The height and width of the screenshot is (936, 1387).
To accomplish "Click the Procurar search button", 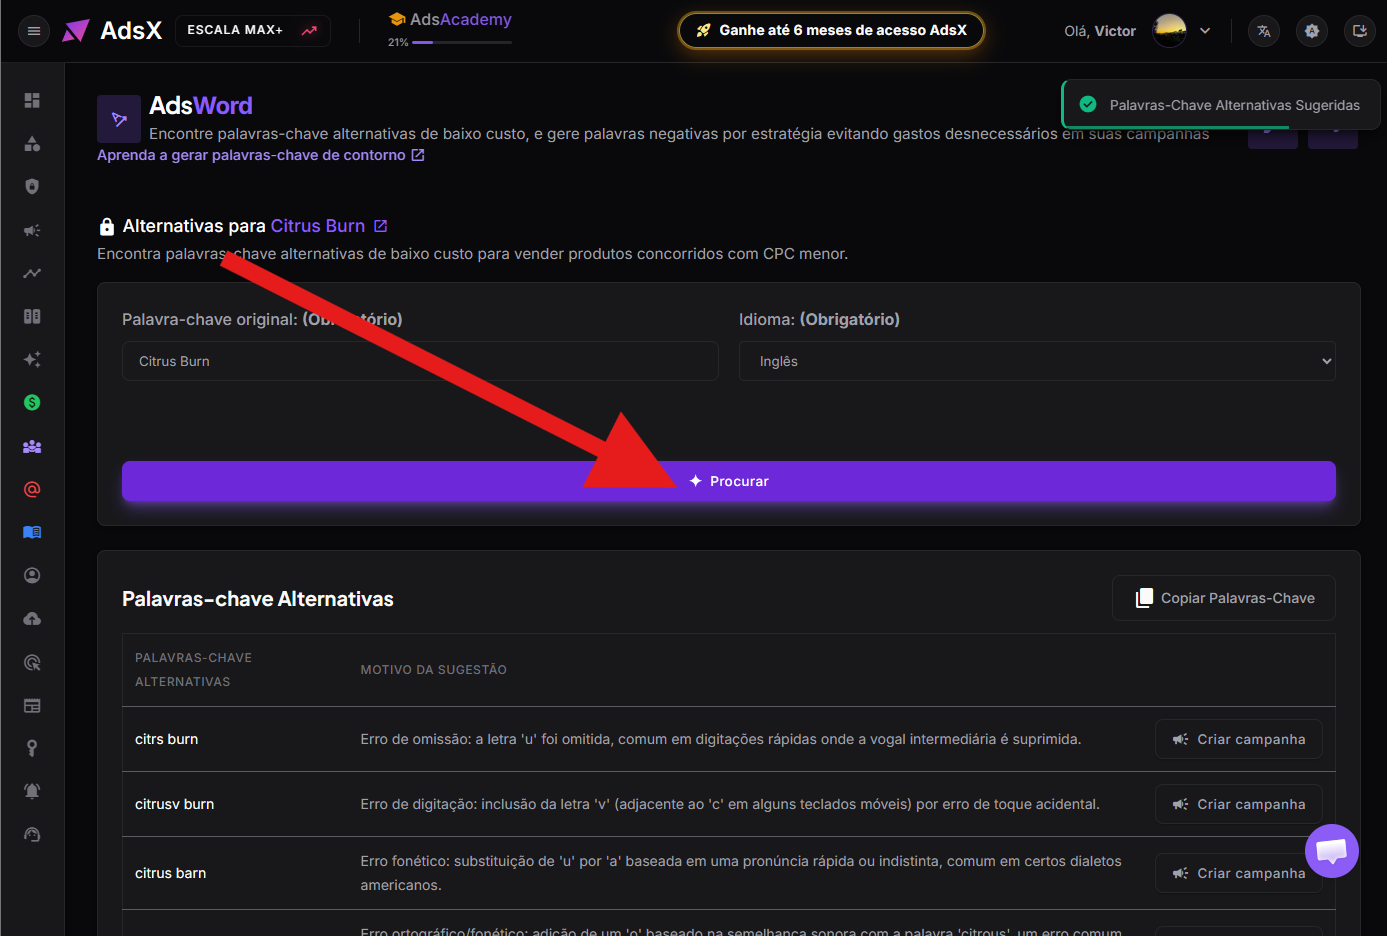I will point(729,481).
